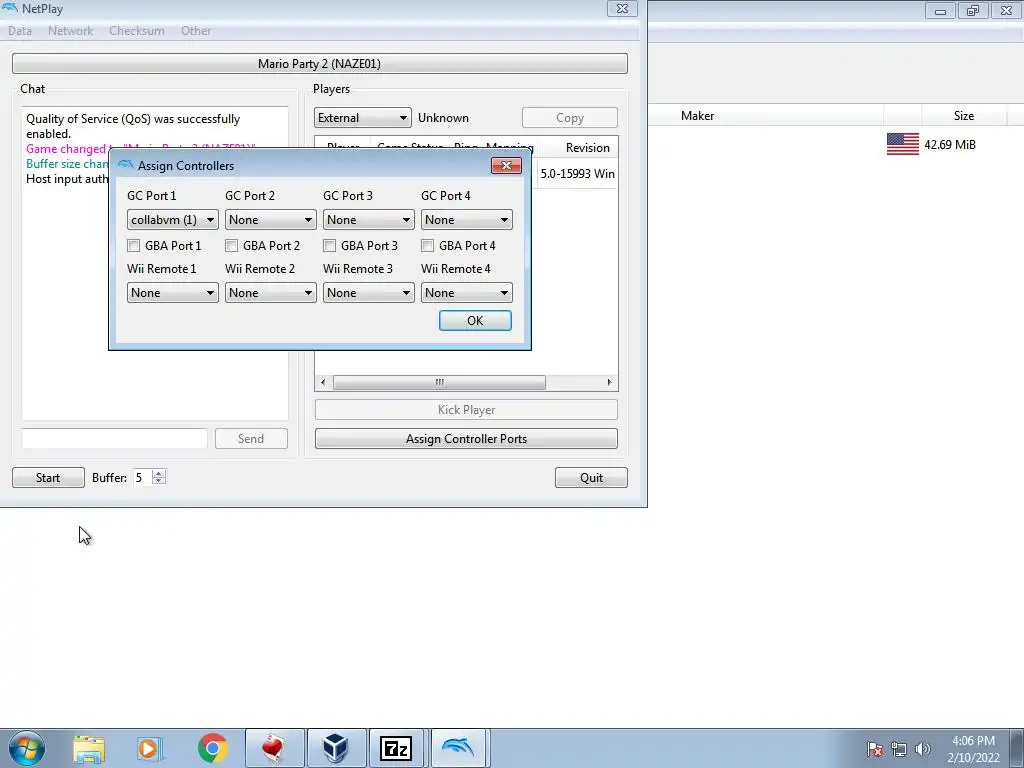The width and height of the screenshot is (1024, 768).
Task: Click the Mario Party 2 (NAZE01) game button
Action: click(319, 63)
